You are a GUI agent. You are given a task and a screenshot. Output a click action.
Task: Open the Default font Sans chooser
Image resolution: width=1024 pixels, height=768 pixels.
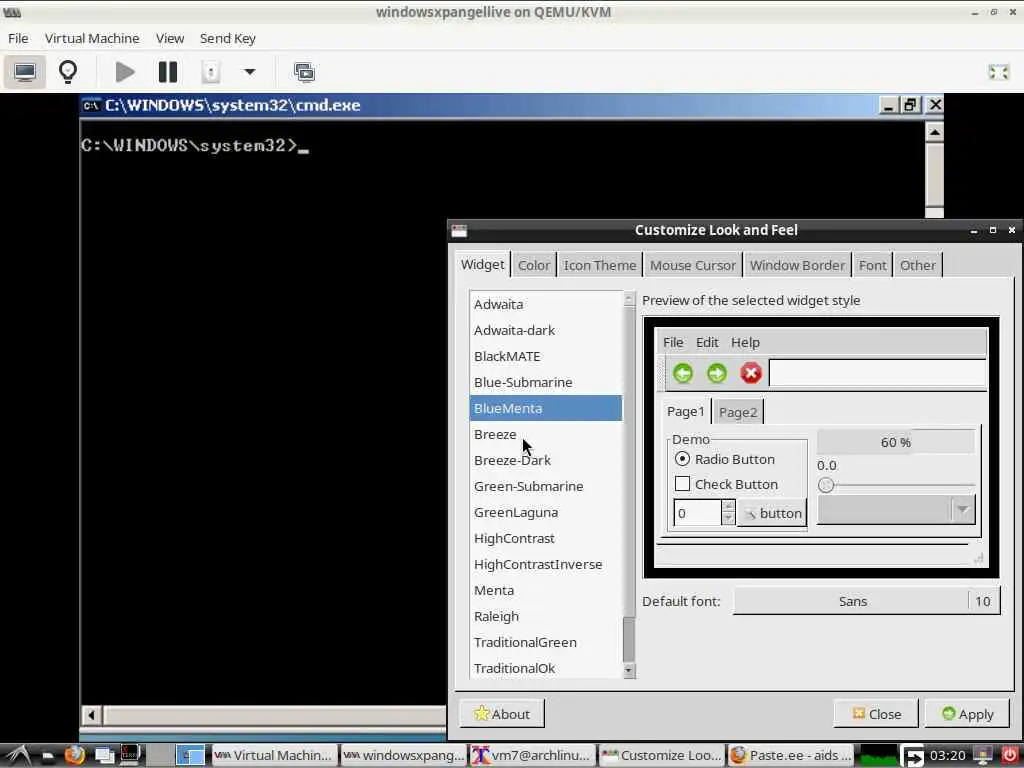tap(866, 601)
